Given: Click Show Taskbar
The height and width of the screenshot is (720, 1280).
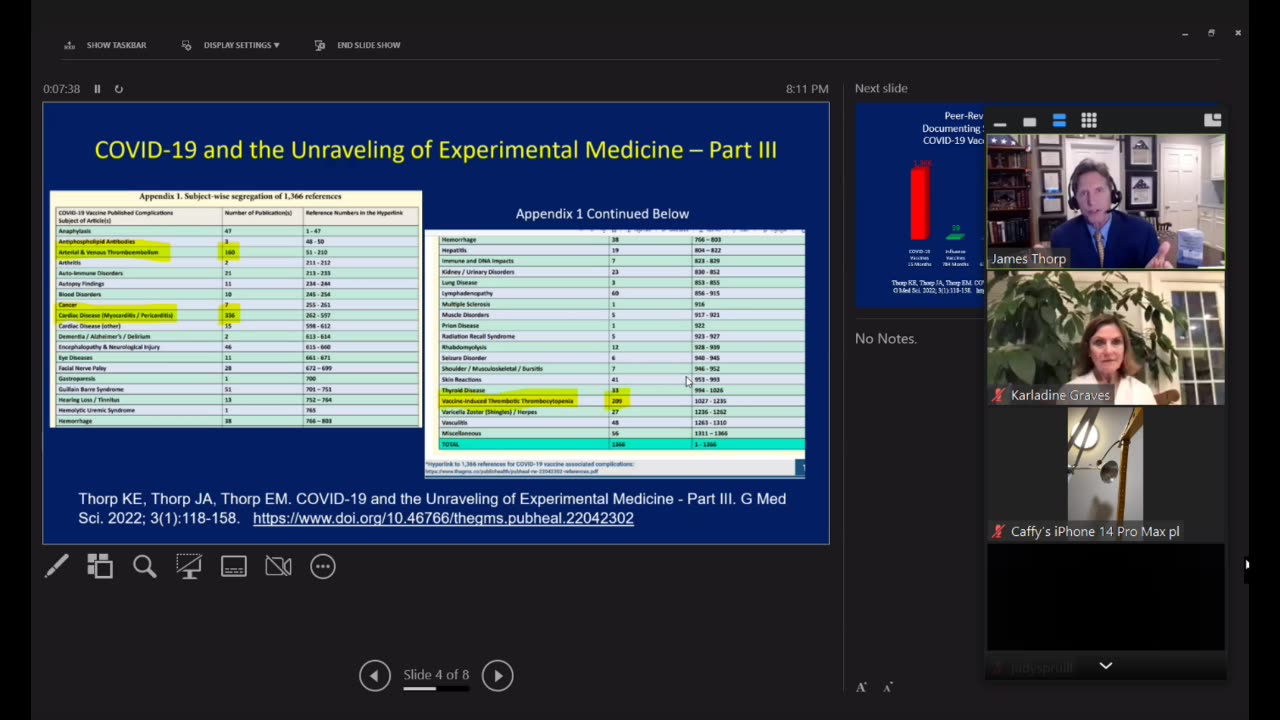Looking at the screenshot, I should point(105,45).
